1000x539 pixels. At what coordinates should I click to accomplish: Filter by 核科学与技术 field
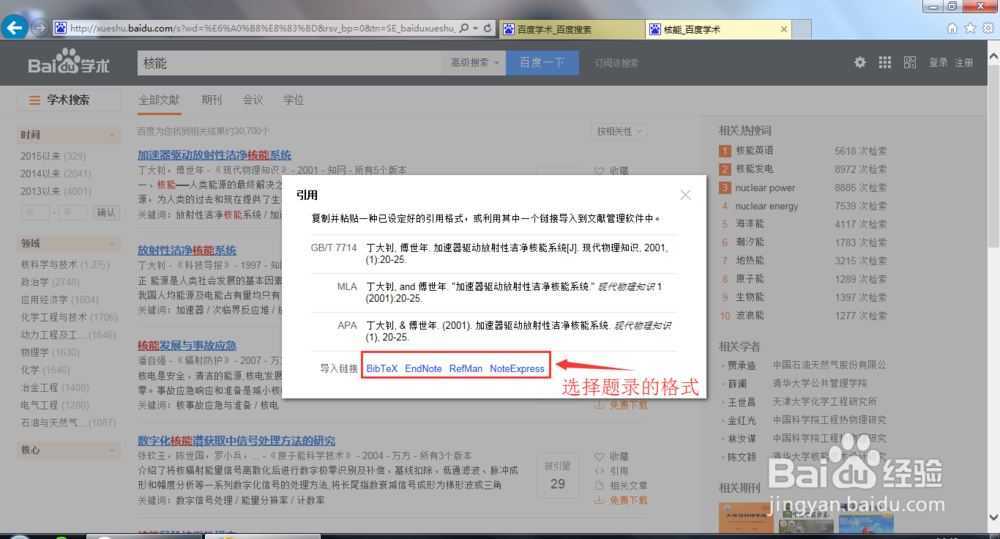click(65, 265)
